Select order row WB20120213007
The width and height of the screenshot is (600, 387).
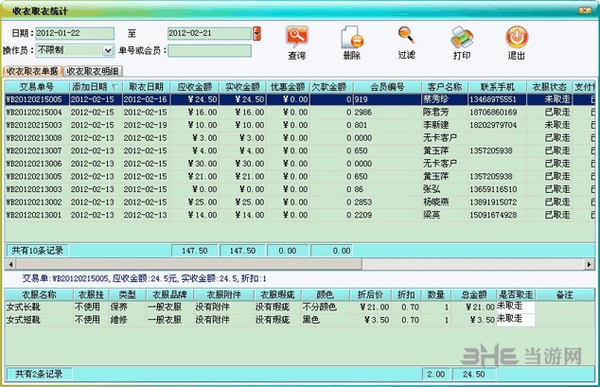300,151
